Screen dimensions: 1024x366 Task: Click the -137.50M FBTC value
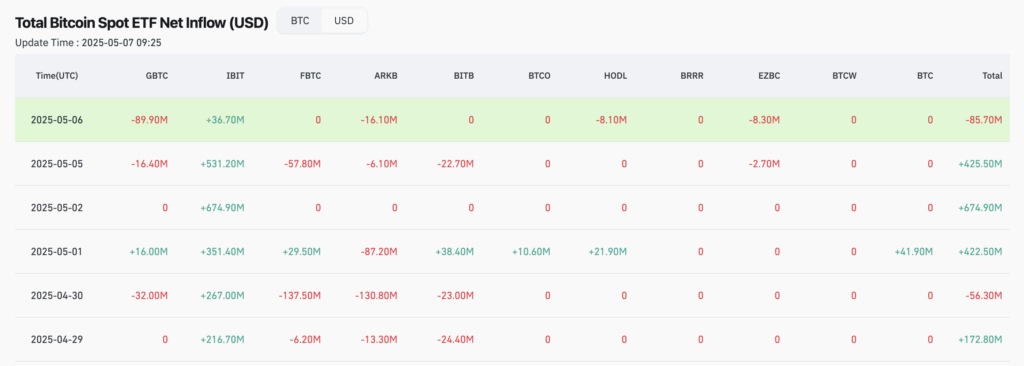300,295
